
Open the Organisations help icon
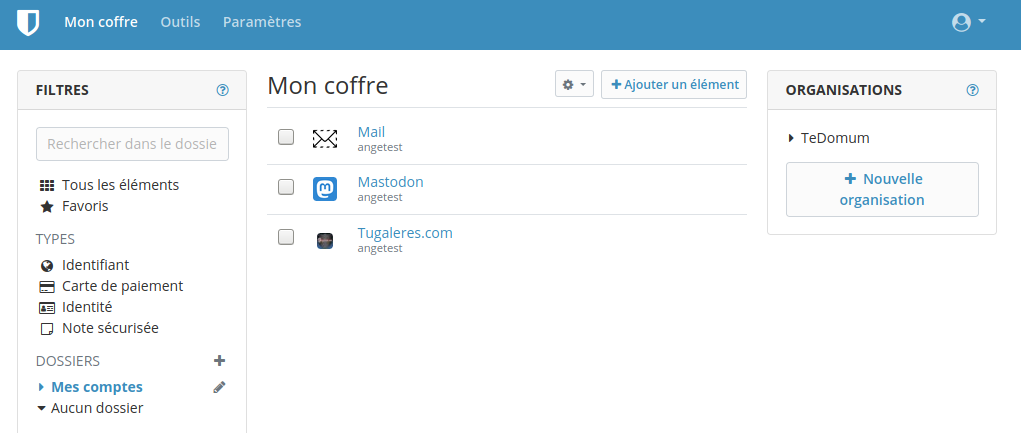973,90
